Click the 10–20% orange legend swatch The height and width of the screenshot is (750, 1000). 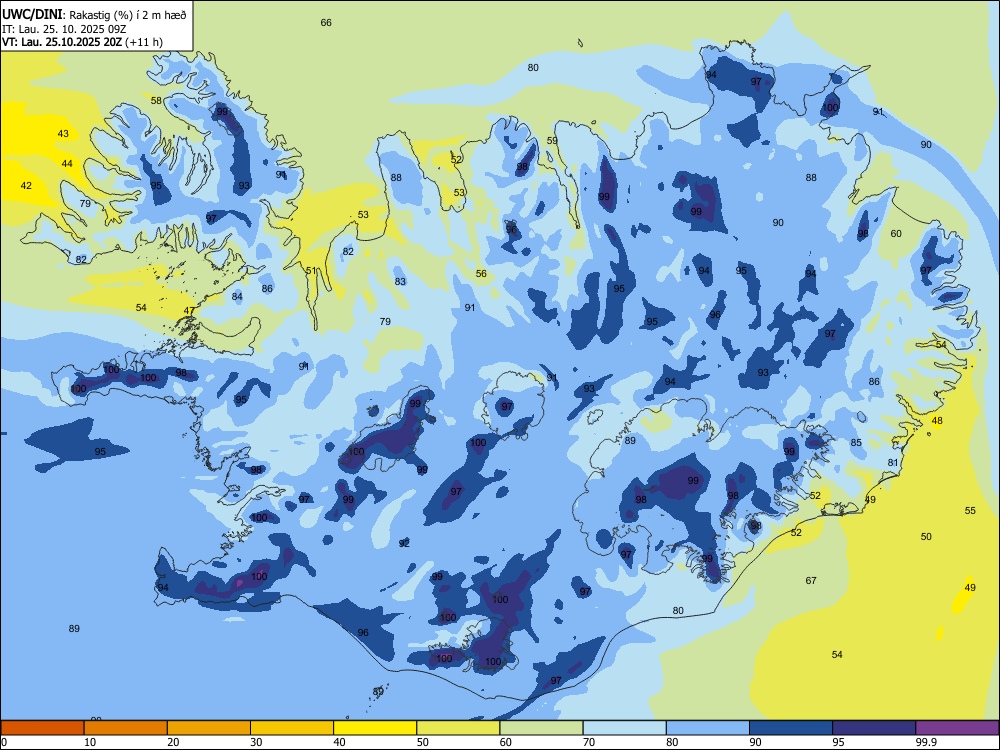[126, 728]
